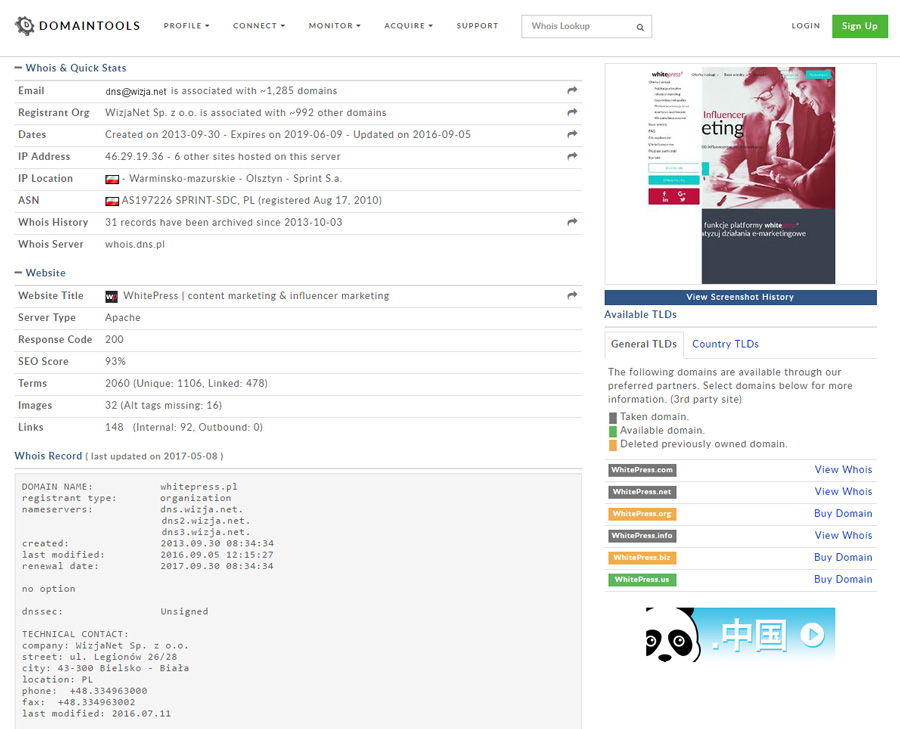Click share arrow in the Email row
Image resolution: width=900 pixels, height=729 pixels.
[572, 91]
